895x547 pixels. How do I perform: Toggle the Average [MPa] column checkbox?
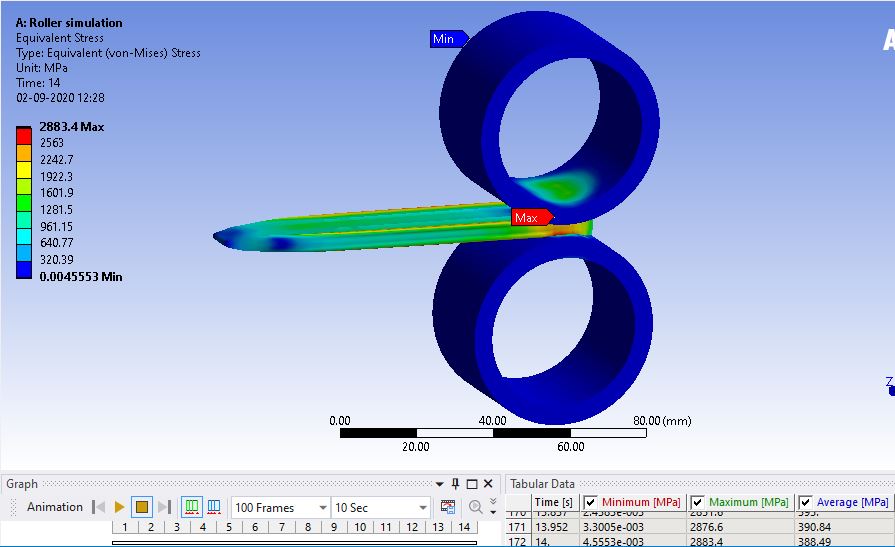[805, 502]
